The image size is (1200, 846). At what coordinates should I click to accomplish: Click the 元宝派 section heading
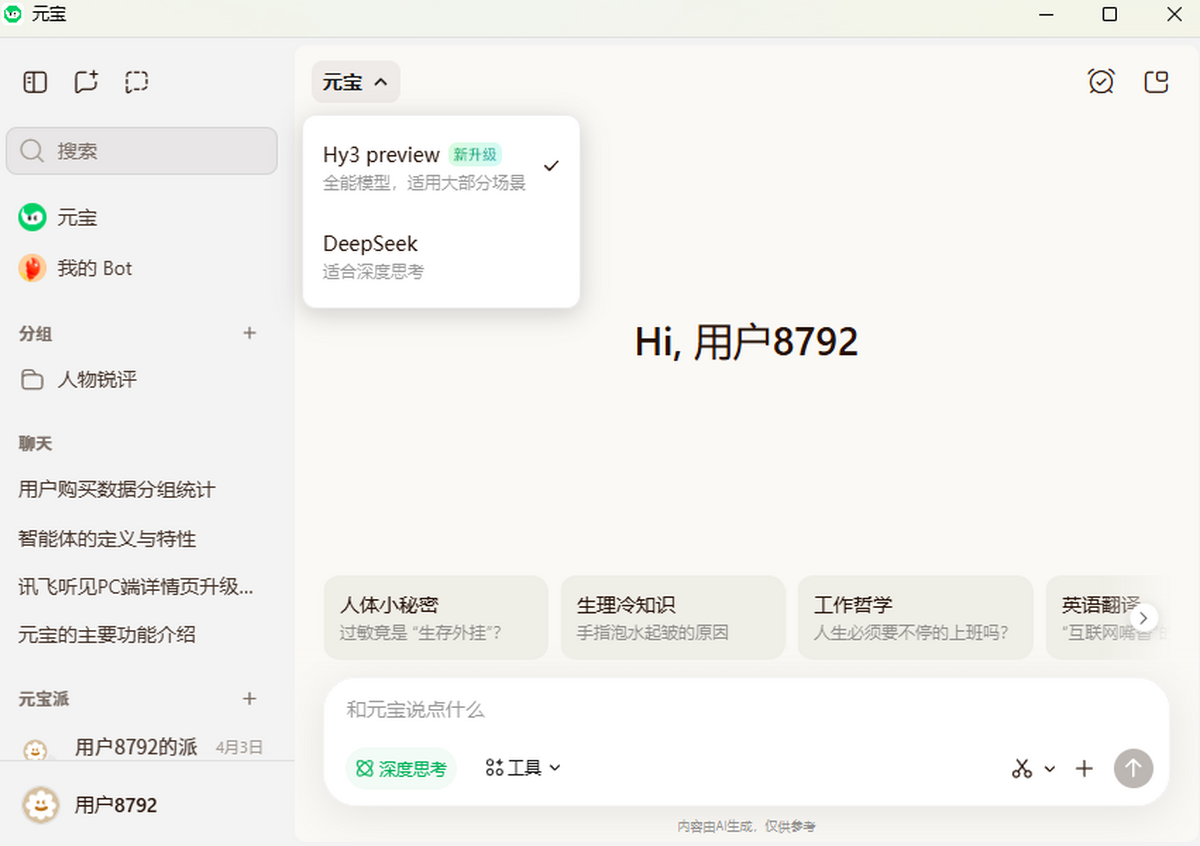click(x=44, y=699)
